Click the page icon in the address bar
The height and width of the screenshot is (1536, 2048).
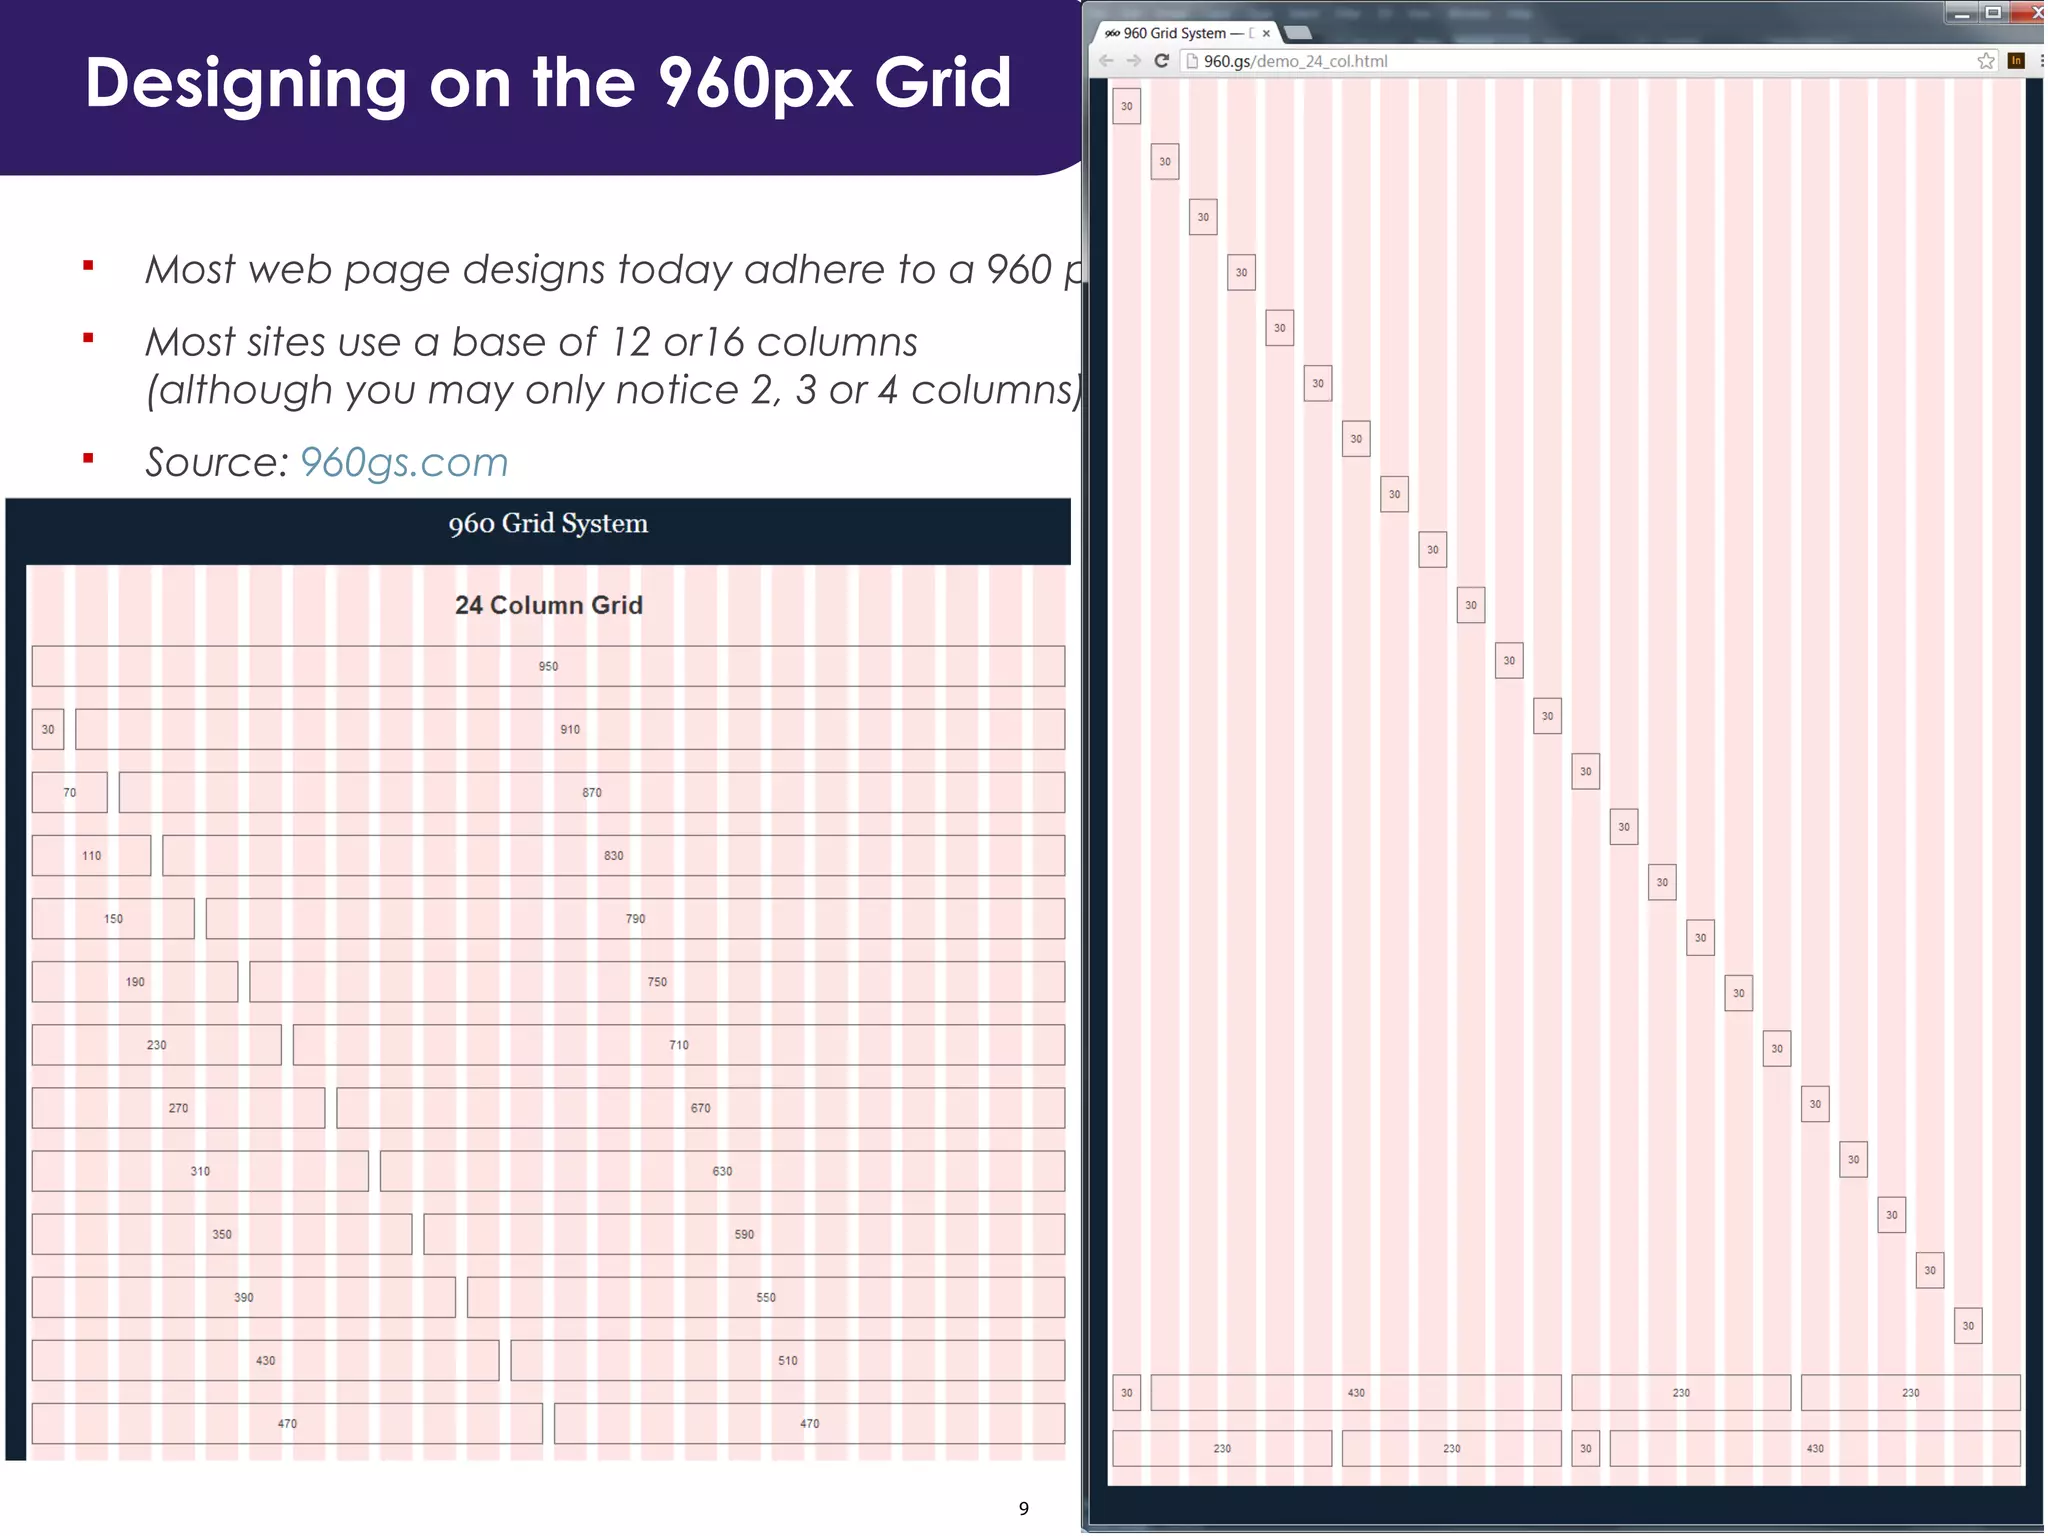click(1192, 61)
